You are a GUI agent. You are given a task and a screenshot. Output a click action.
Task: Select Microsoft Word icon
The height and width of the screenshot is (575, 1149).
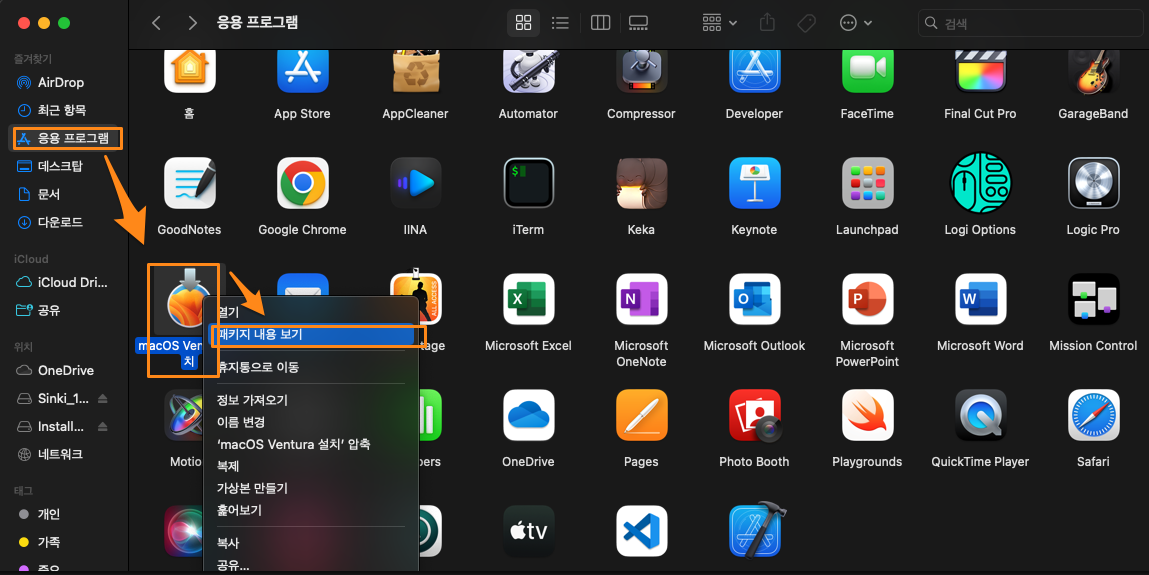point(980,299)
